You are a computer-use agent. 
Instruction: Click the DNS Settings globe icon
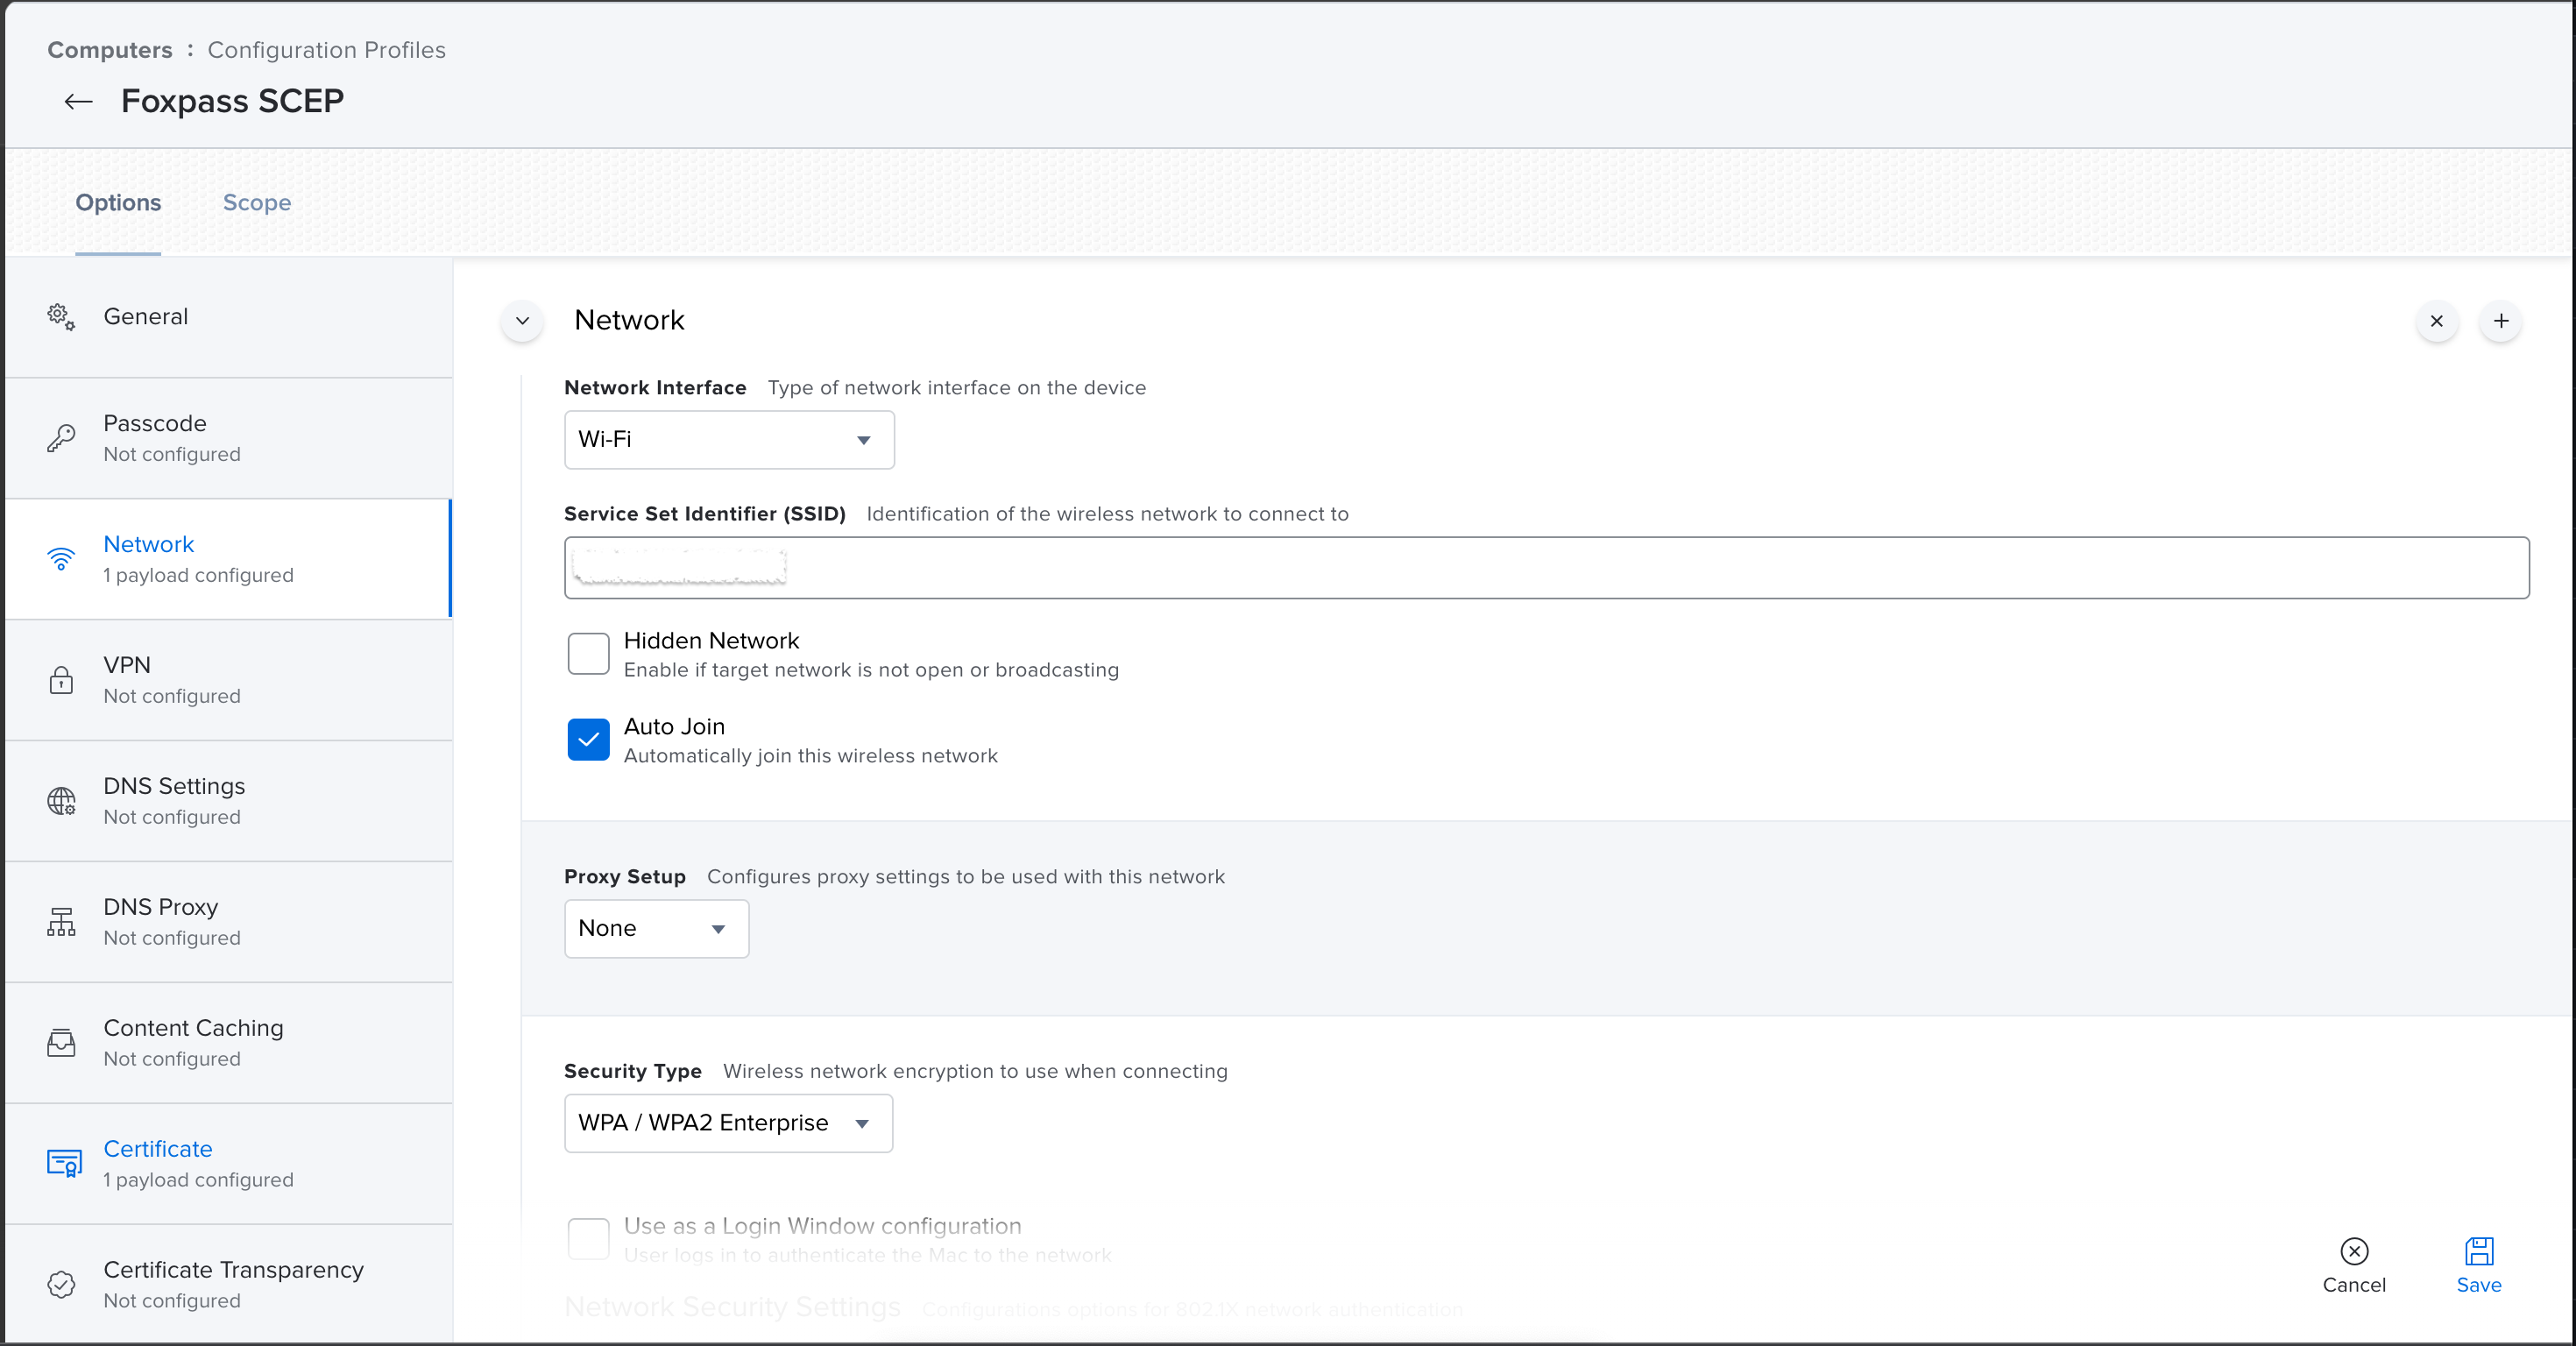61,801
